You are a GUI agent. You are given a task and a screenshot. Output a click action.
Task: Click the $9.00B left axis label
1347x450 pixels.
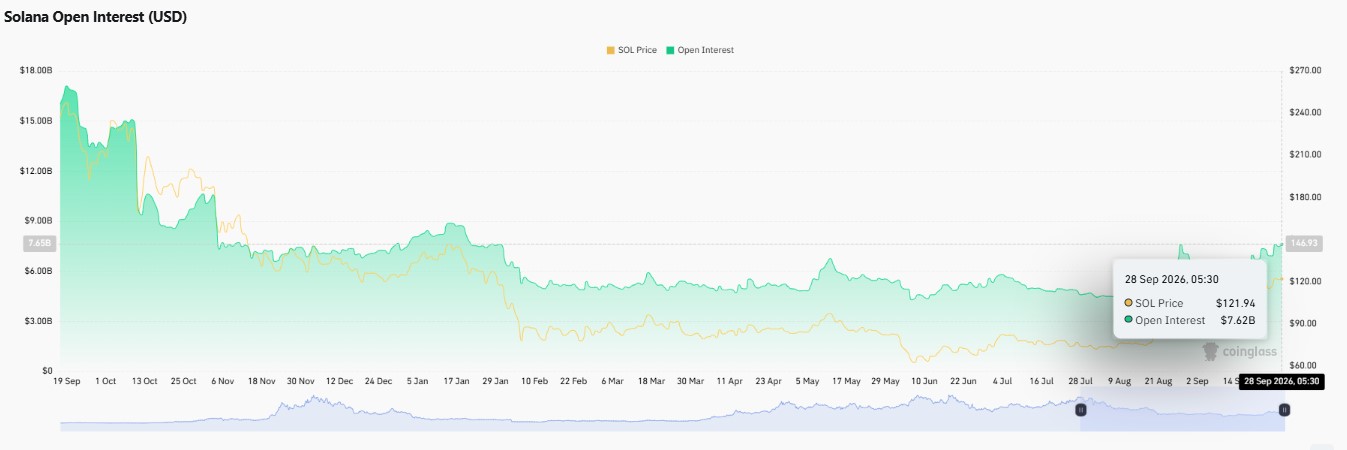[38, 220]
